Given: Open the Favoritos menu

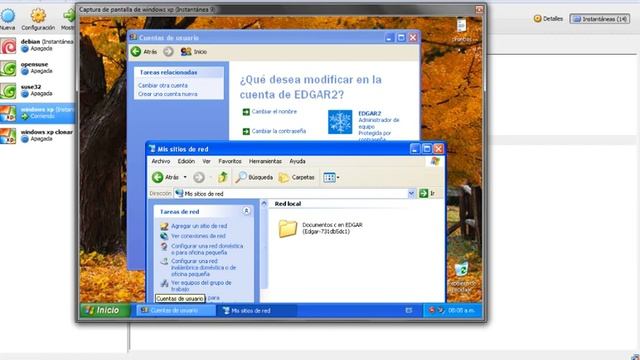Looking at the screenshot, I should (x=230, y=161).
